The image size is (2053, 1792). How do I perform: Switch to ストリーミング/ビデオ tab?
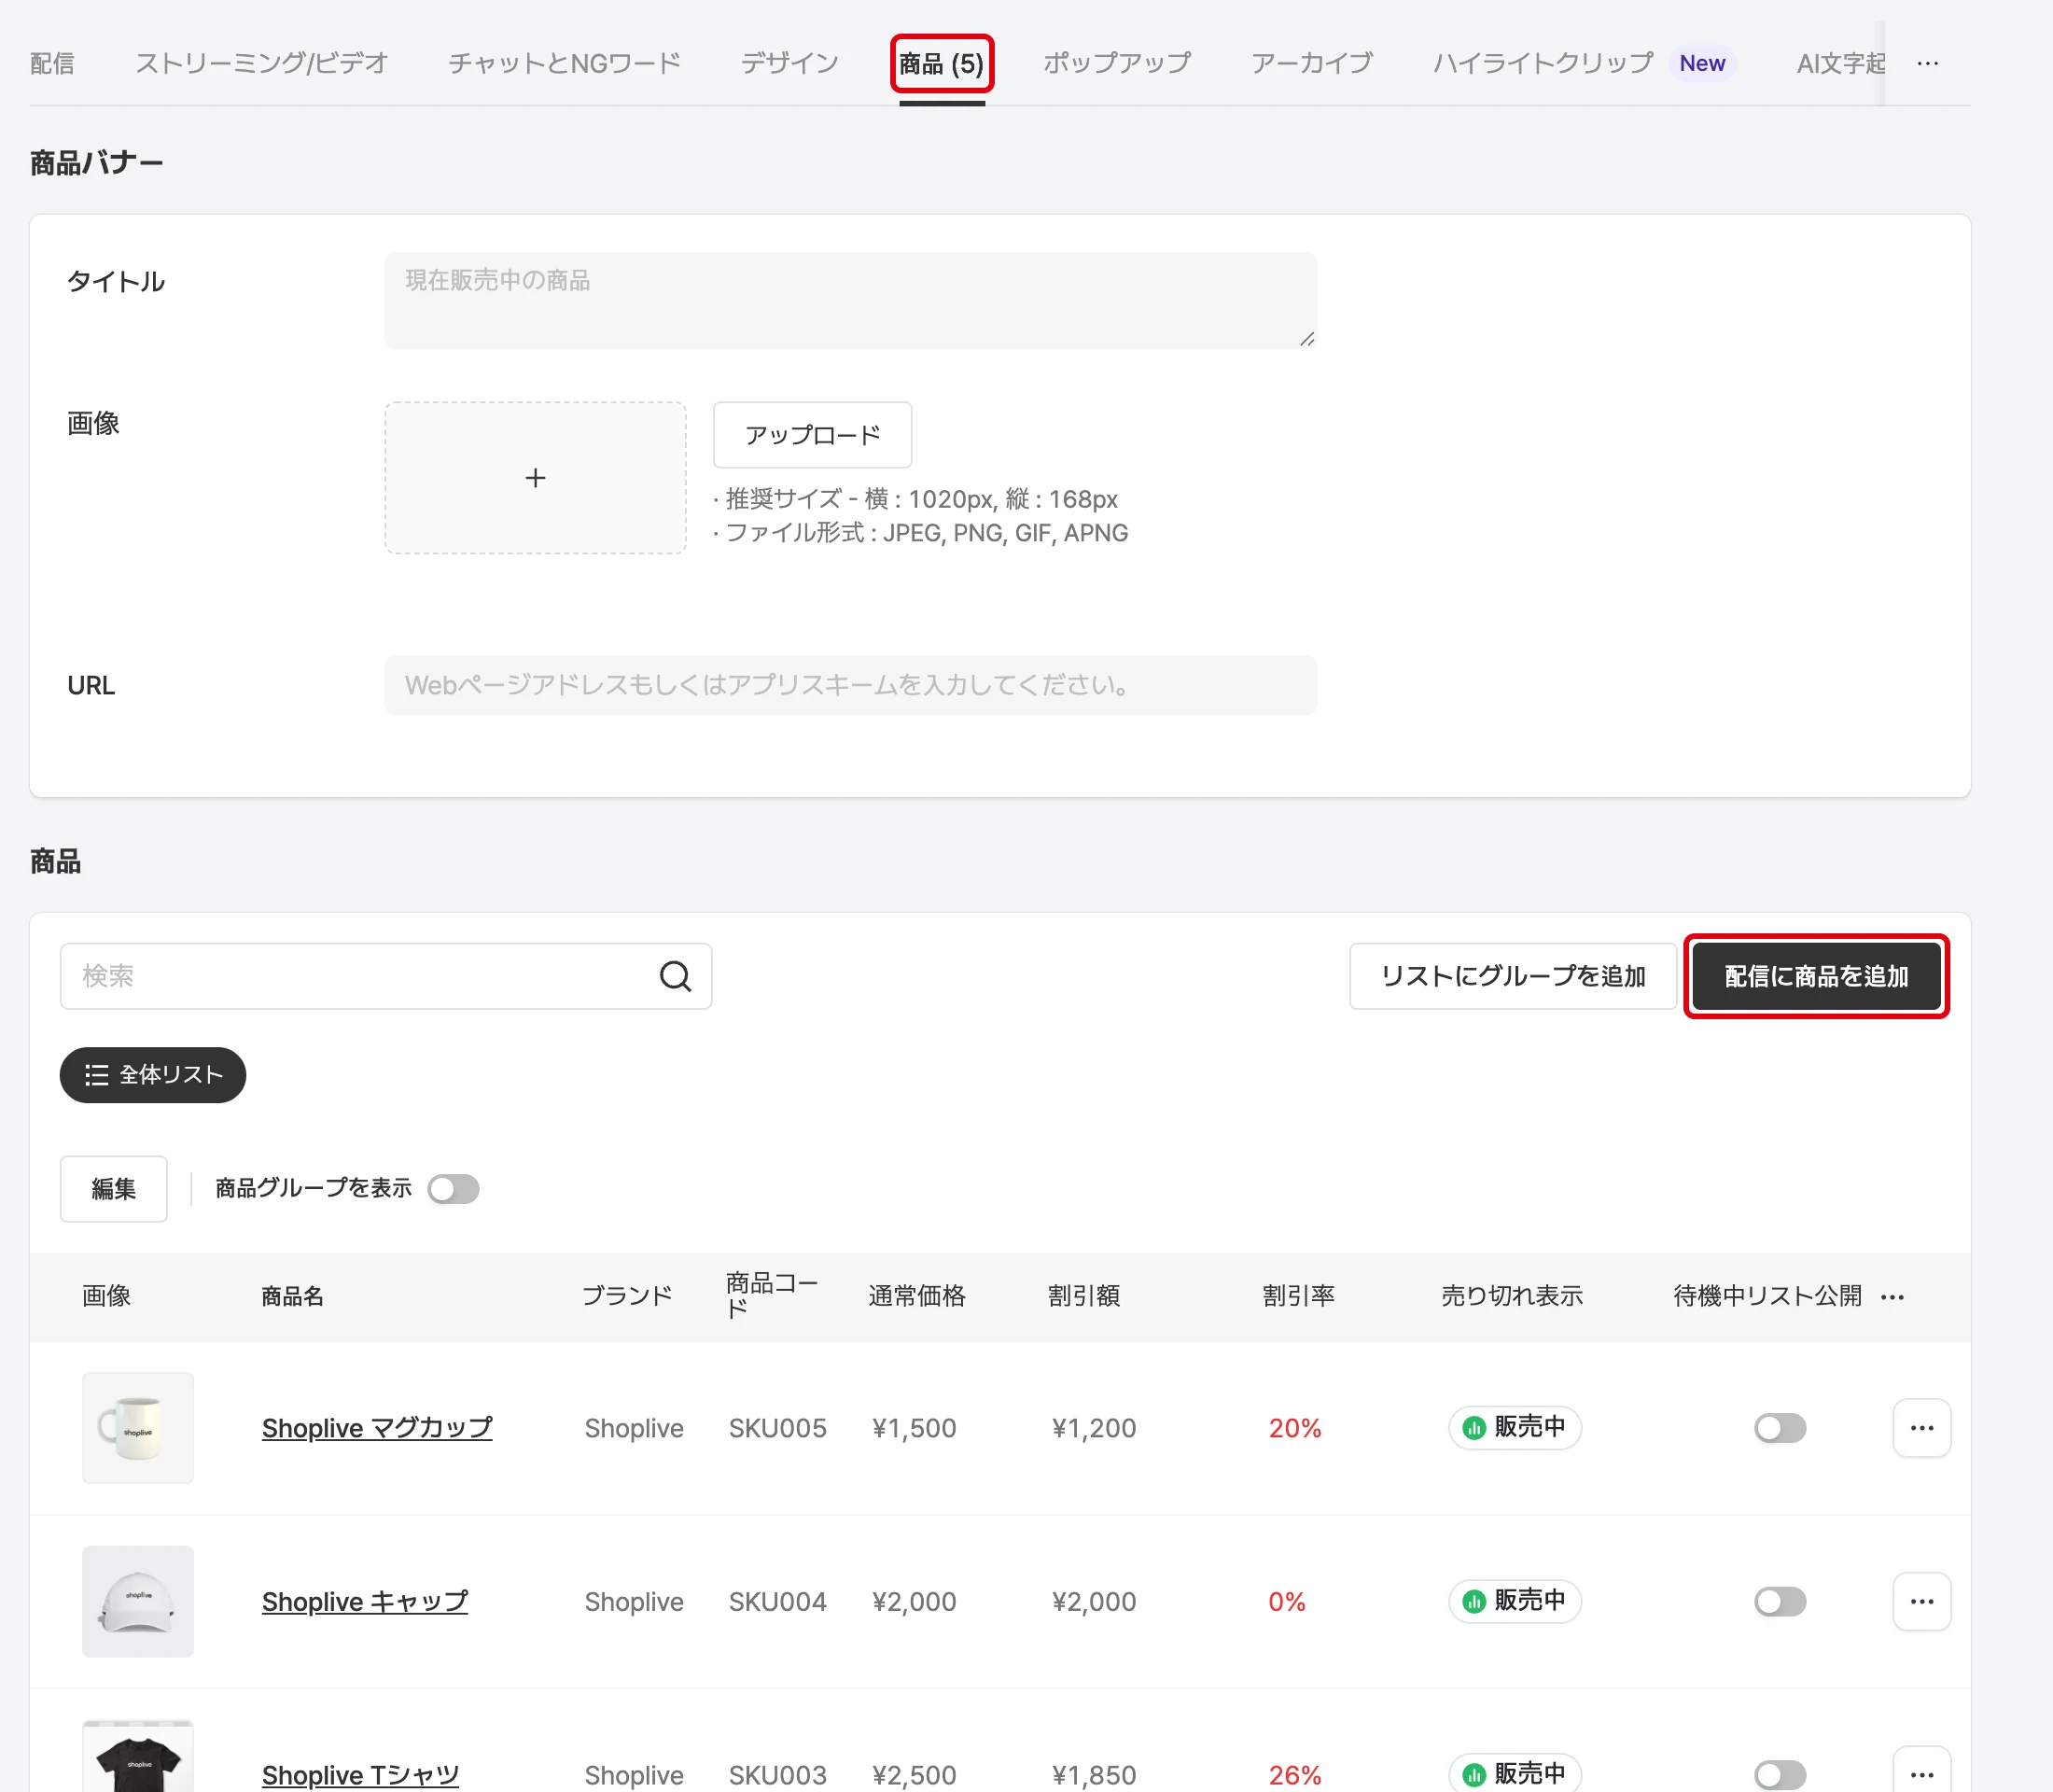coord(261,63)
